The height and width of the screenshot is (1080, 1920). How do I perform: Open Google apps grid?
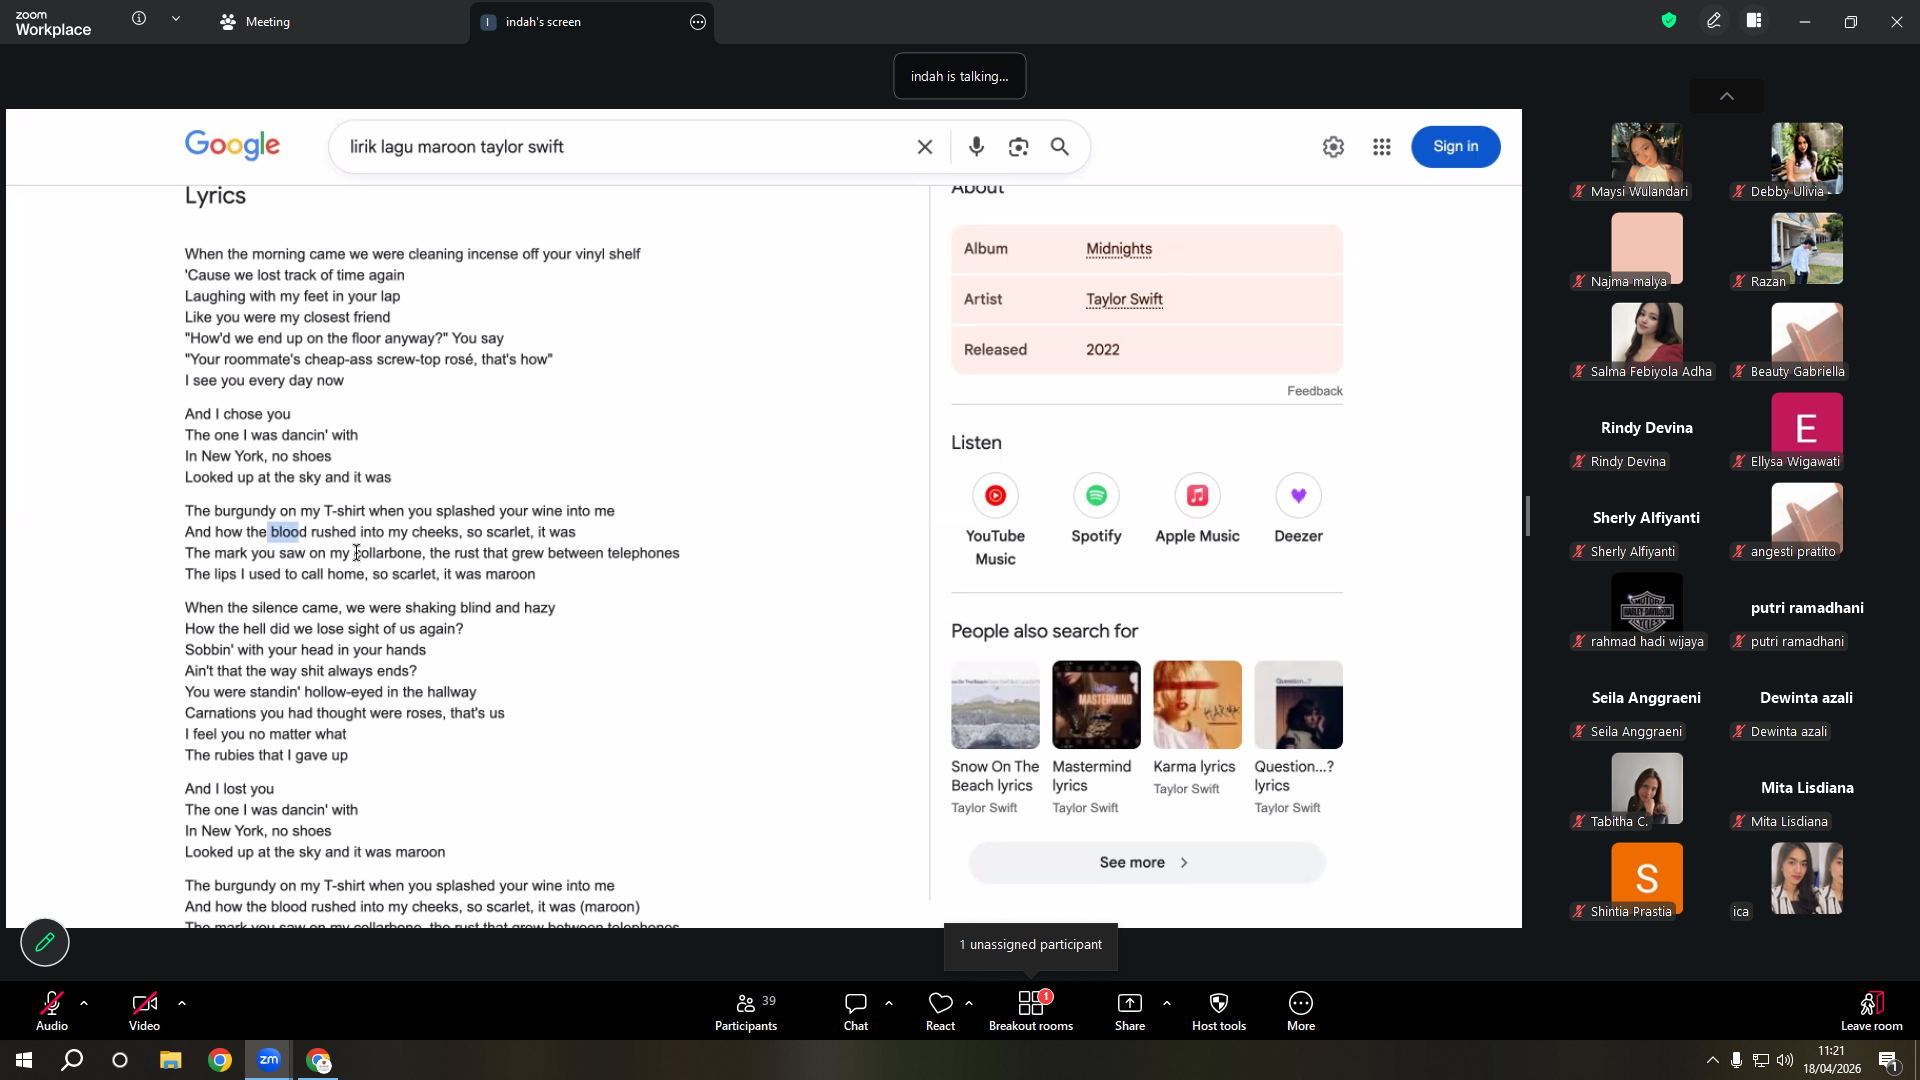tap(1382, 147)
